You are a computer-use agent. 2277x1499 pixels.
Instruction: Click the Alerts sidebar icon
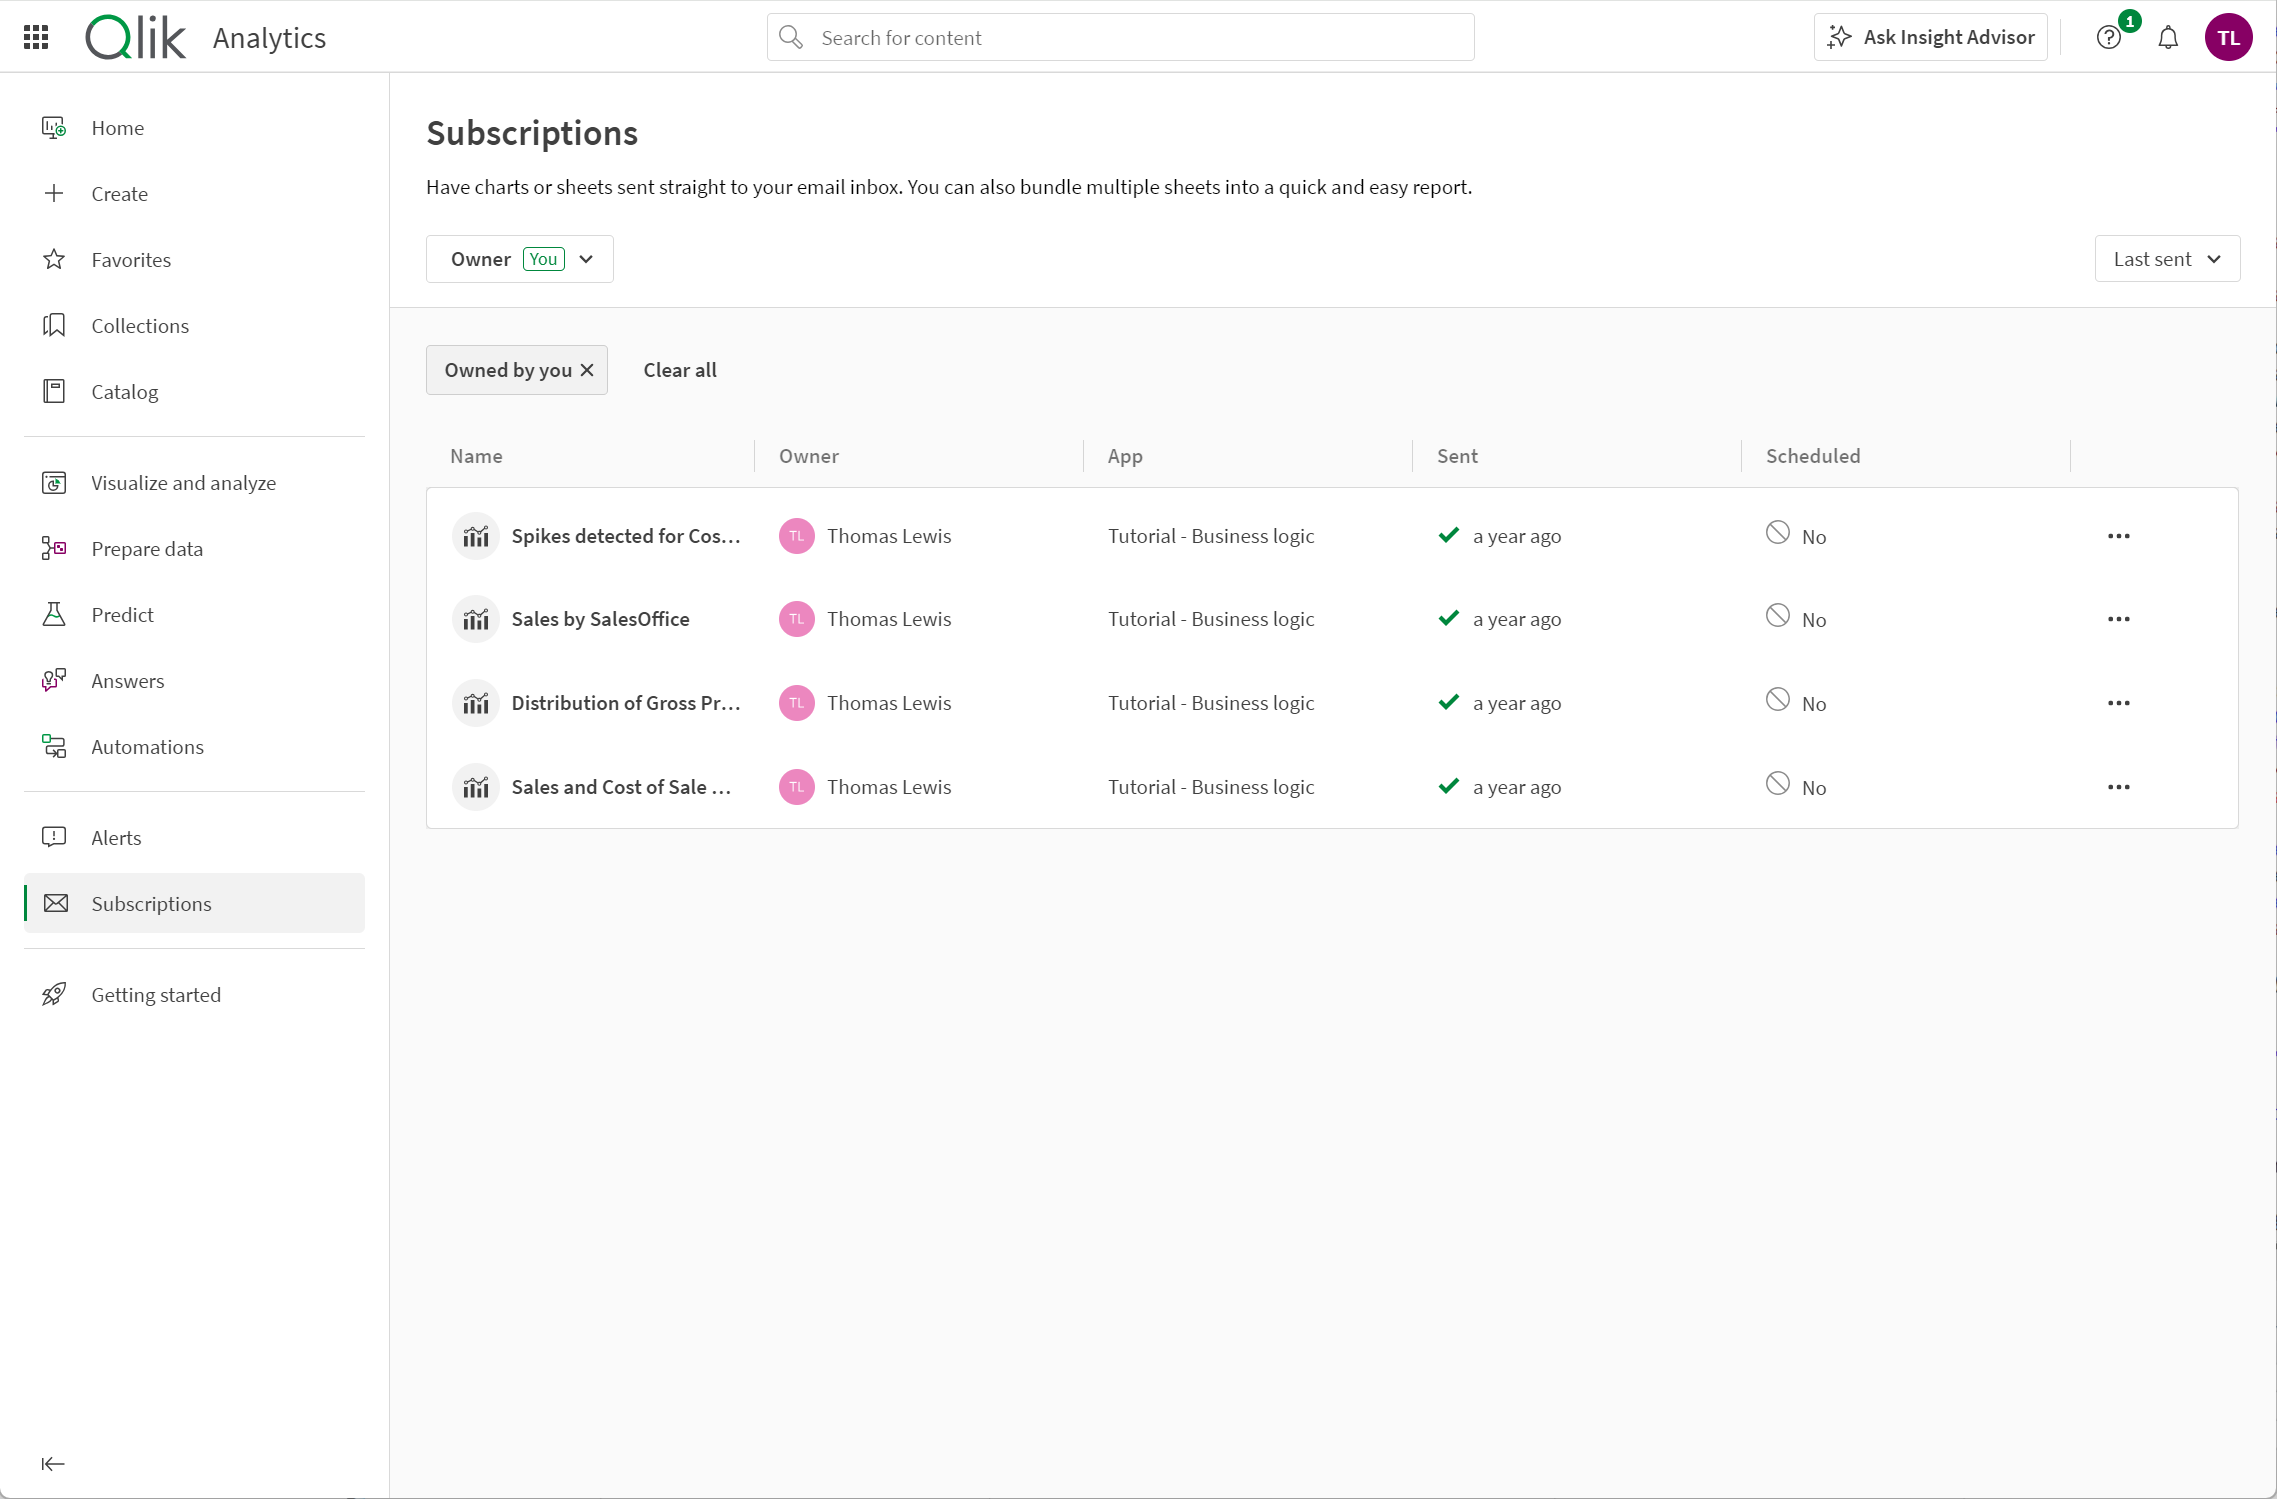point(55,836)
